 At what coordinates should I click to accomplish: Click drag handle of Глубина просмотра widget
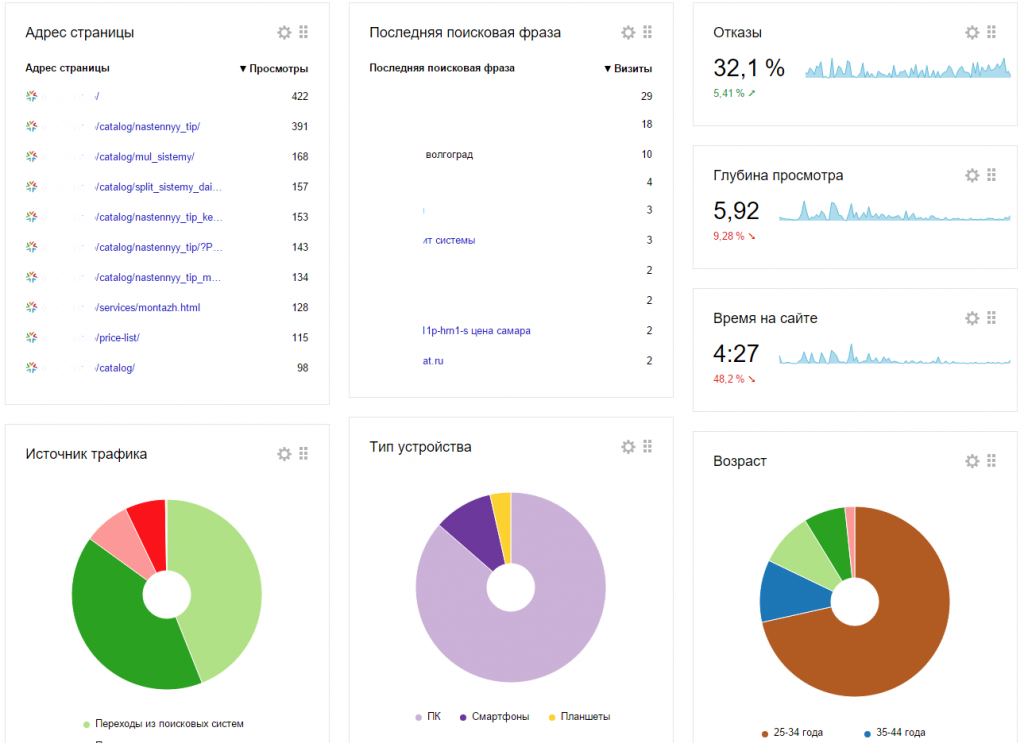(992, 174)
